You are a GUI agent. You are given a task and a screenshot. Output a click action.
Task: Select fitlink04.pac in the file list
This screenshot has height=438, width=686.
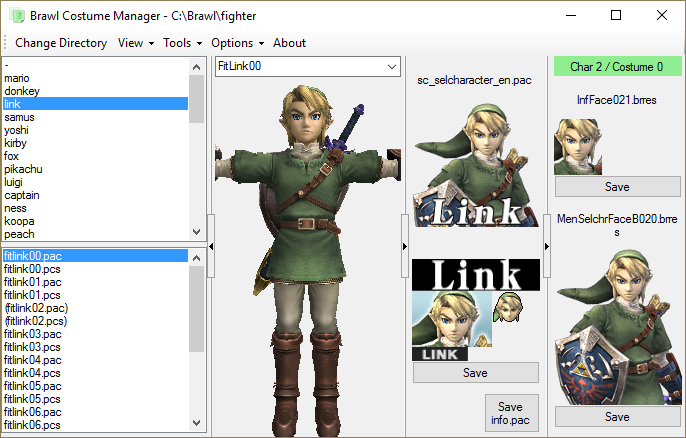(95, 360)
